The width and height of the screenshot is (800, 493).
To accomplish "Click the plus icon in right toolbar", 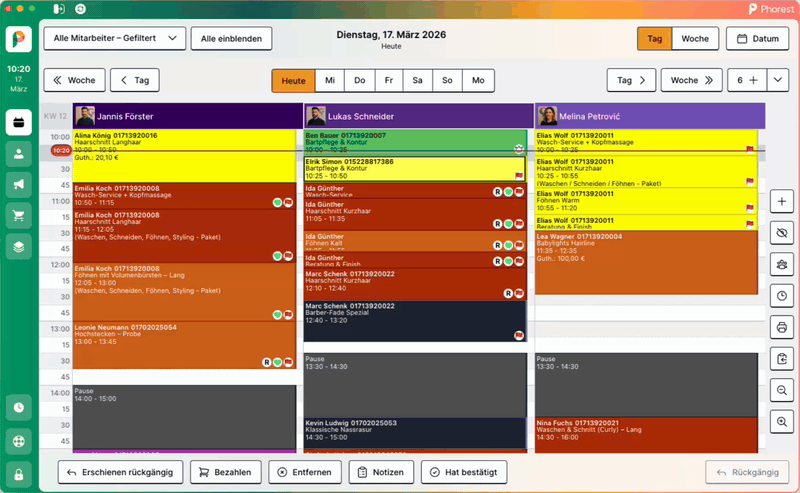I will 782,201.
